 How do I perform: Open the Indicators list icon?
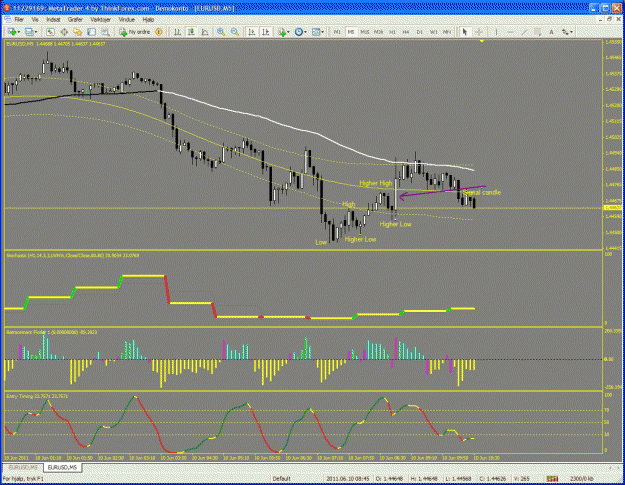(x=283, y=32)
